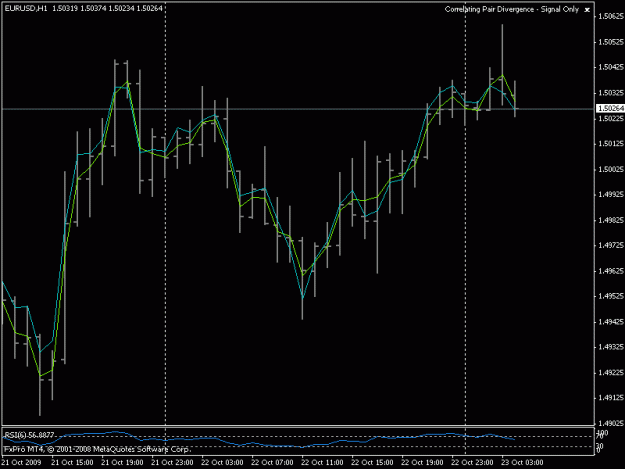The width and height of the screenshot is (625, 469).
Task: Click the 1.50325 price scale value
Action: 611,93
